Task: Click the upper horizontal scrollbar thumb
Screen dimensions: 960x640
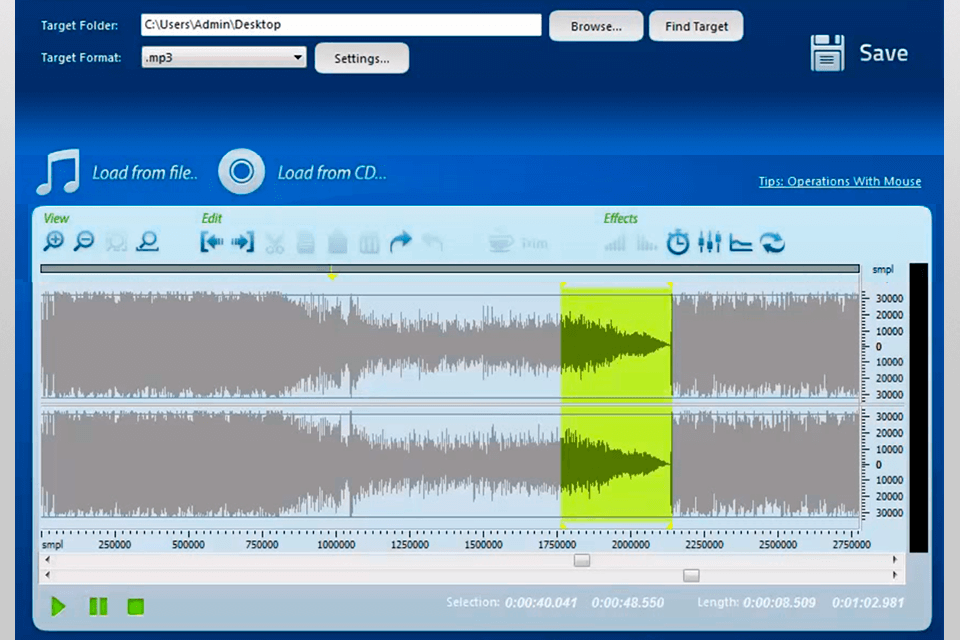Action: pos(581,561)
